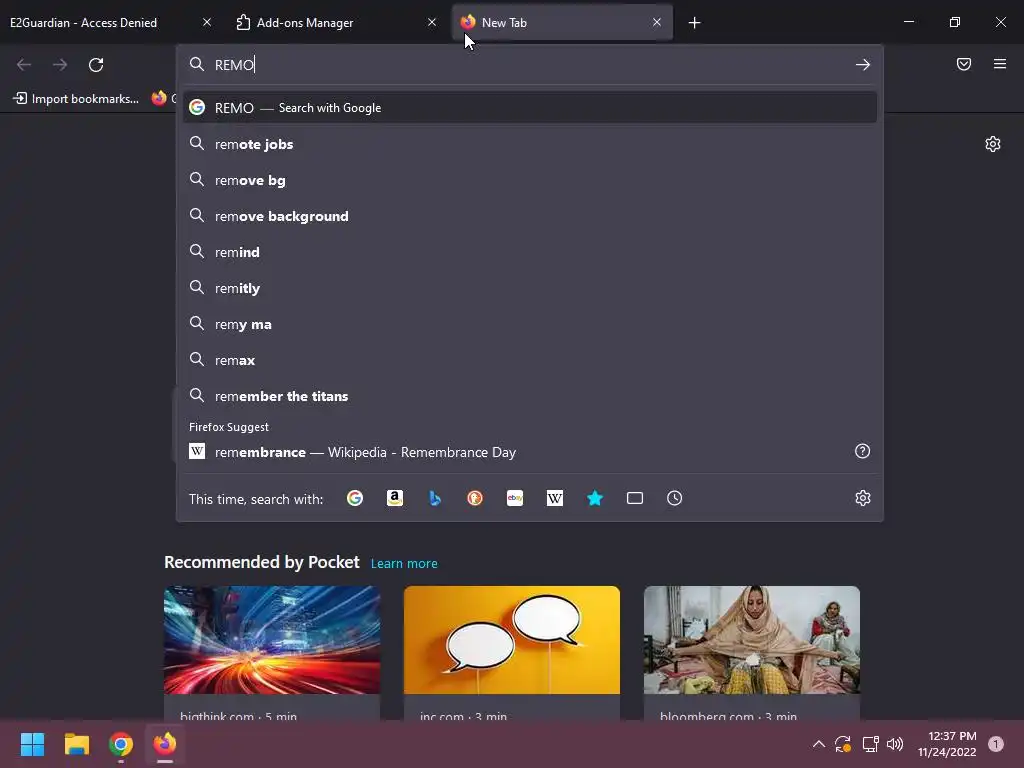Choose 'remitly' suggestion
This screenshot has width=1024, height=768.
(530, 288)
